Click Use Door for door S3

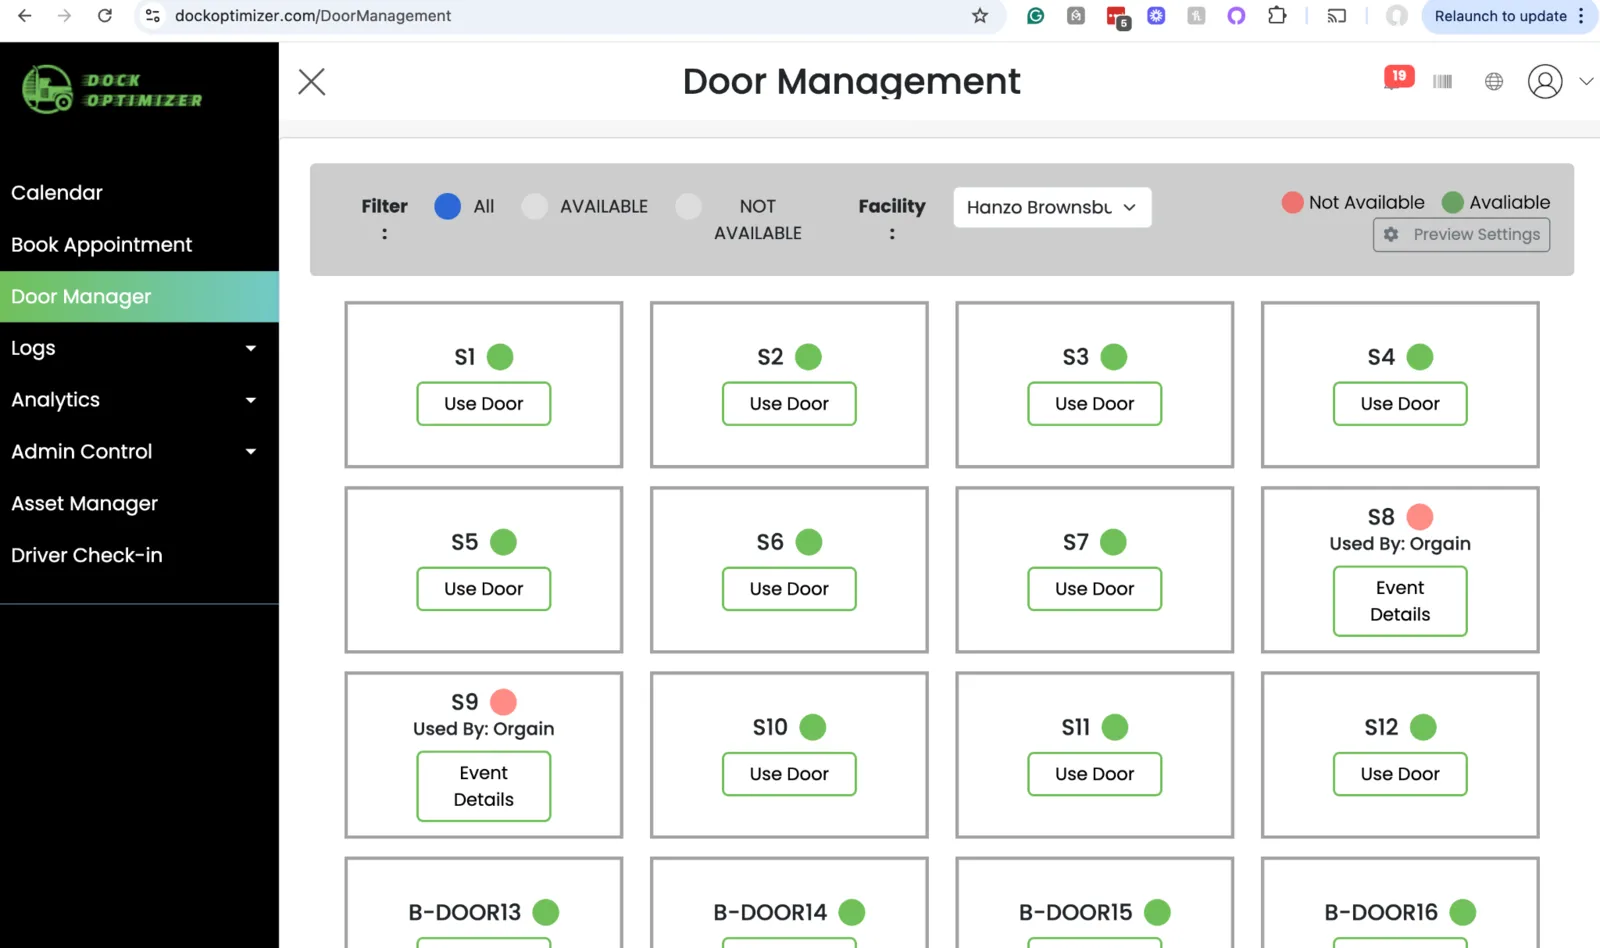pyautogui.click(x=1095, y=404)
